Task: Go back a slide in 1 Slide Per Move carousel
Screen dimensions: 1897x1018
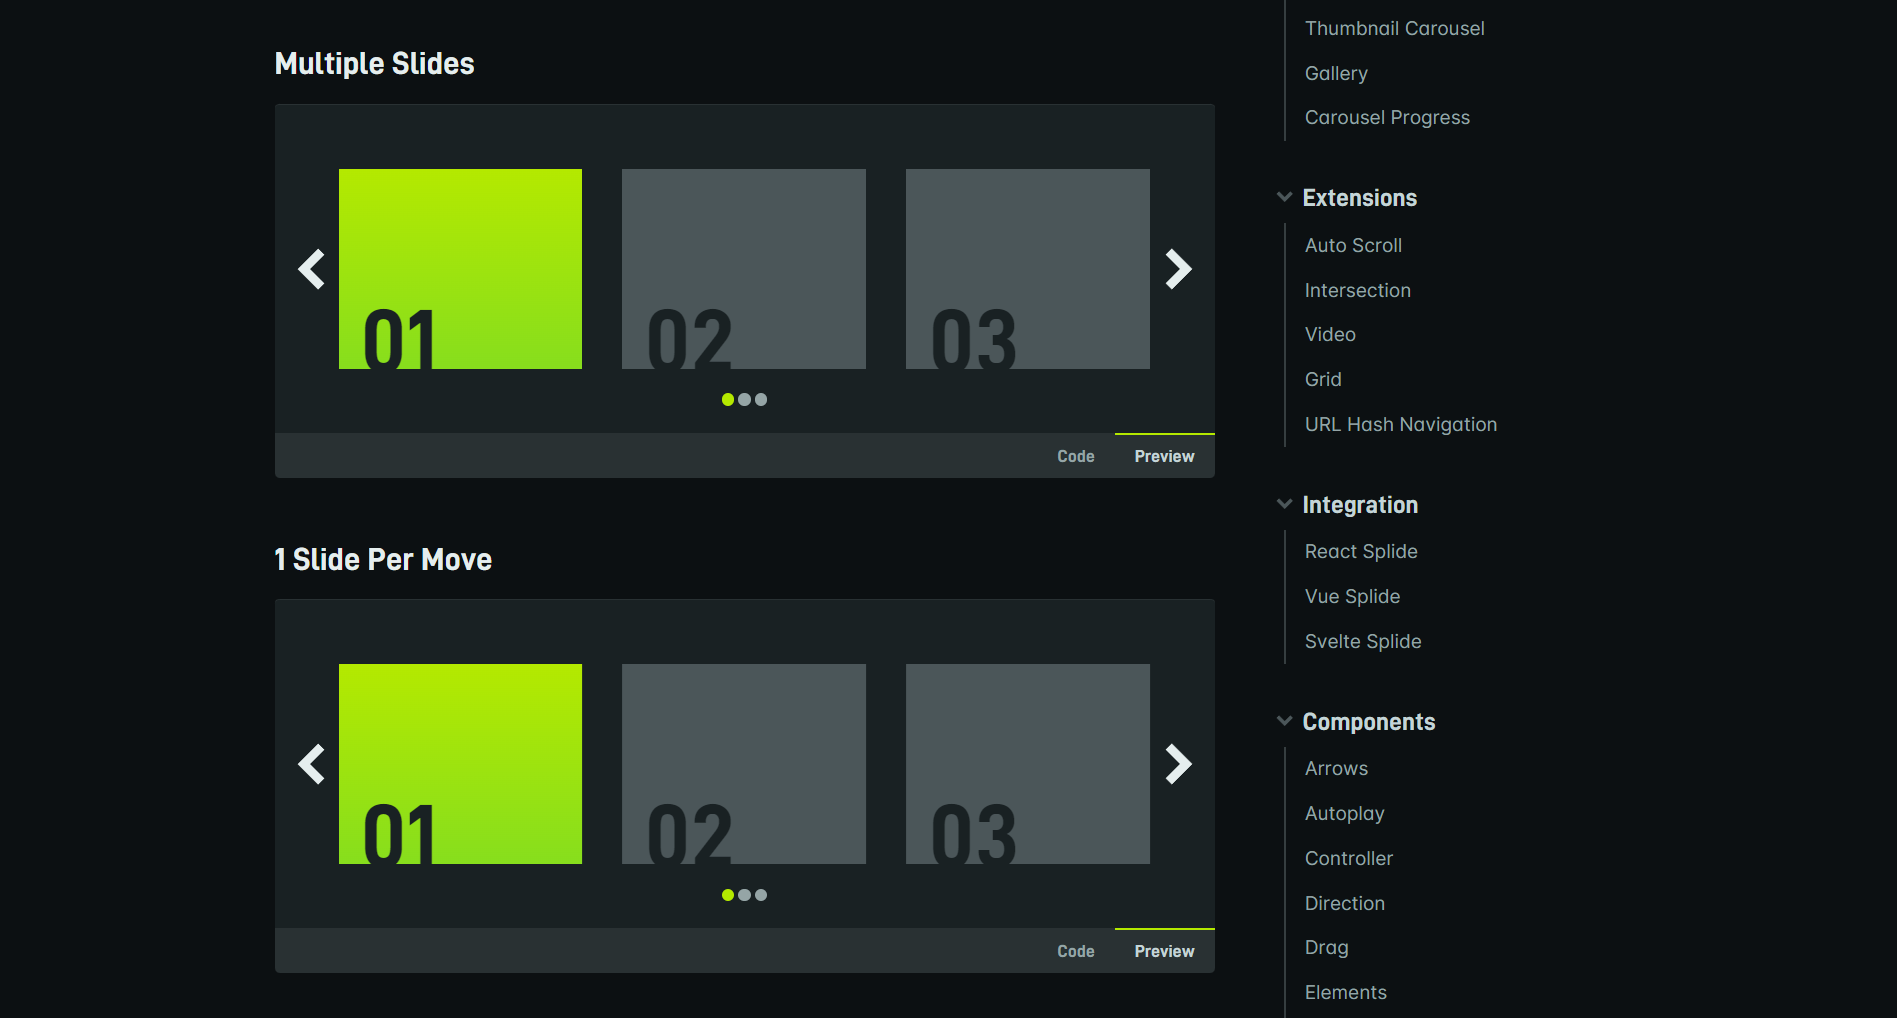Action: pos(311,764)
